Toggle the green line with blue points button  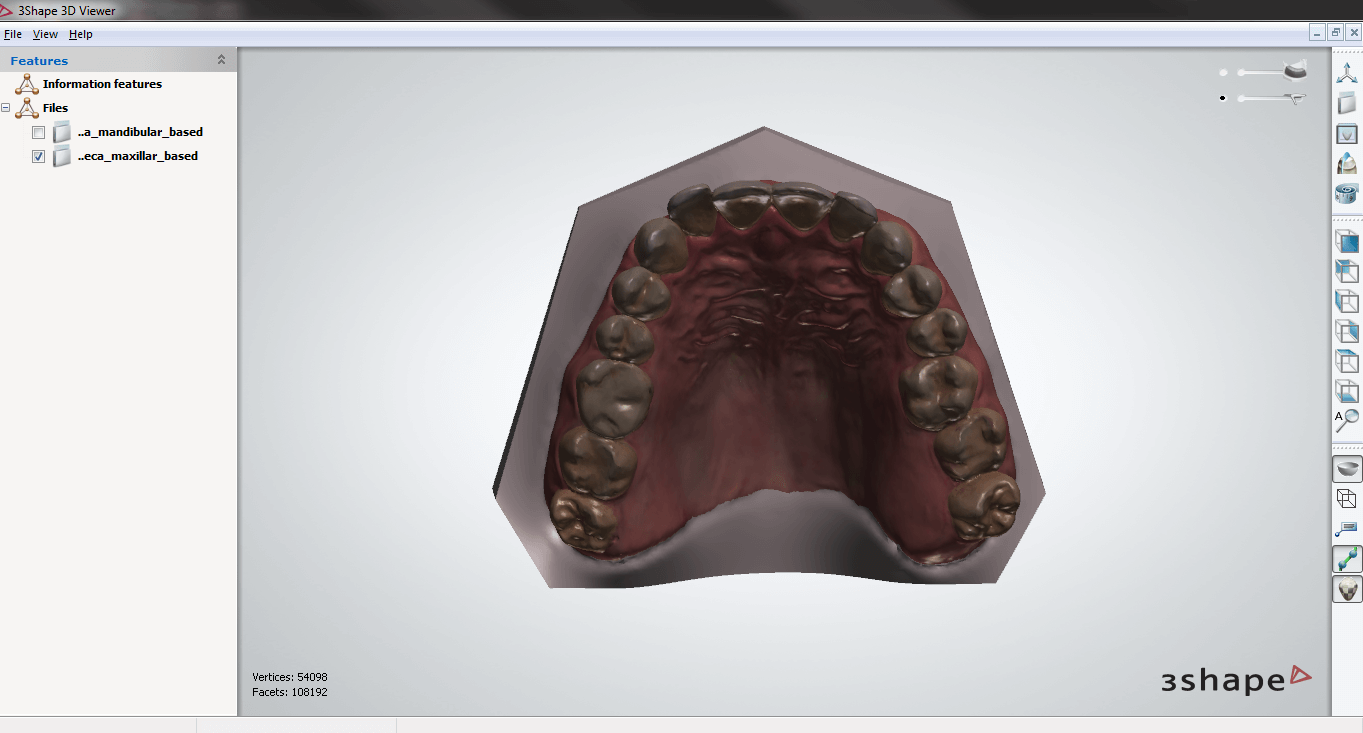1347,559
